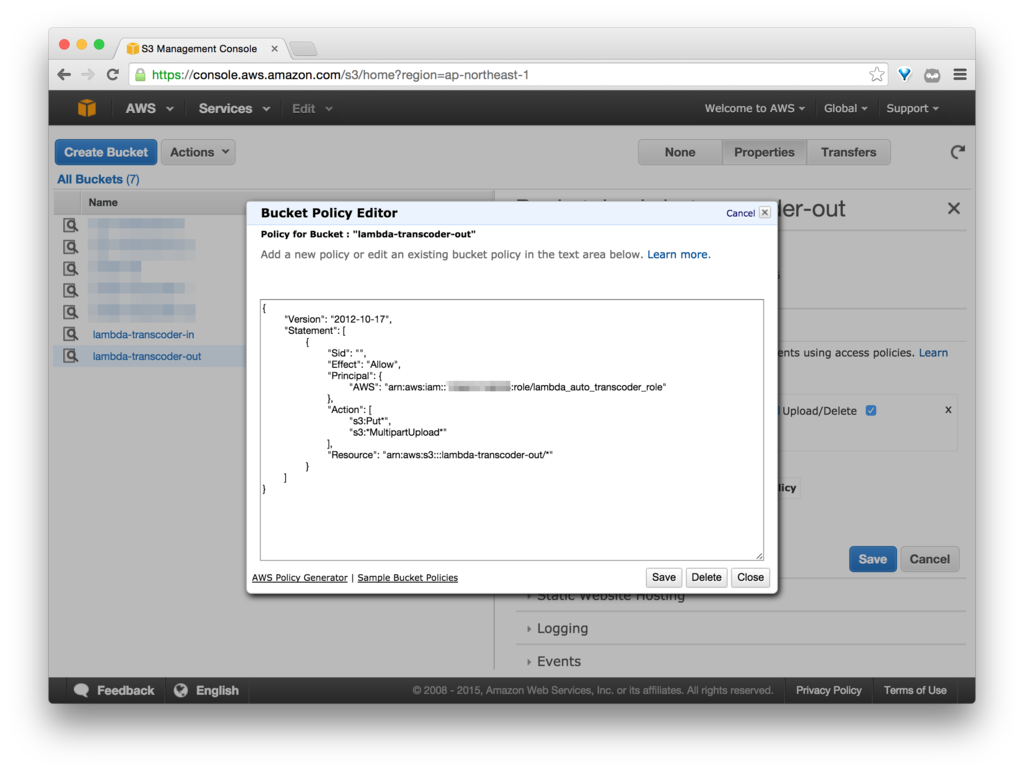
Task: Click Save in the Bucket Policy Editor
Action: pos(664,577)
